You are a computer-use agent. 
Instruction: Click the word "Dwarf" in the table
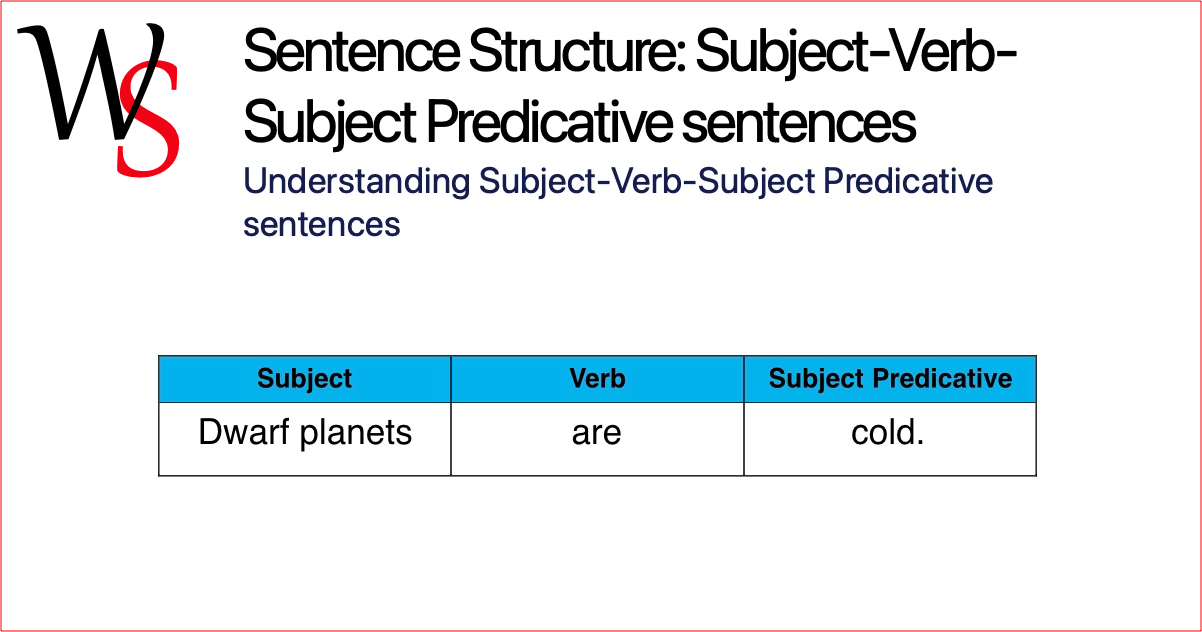pos(241,432)
